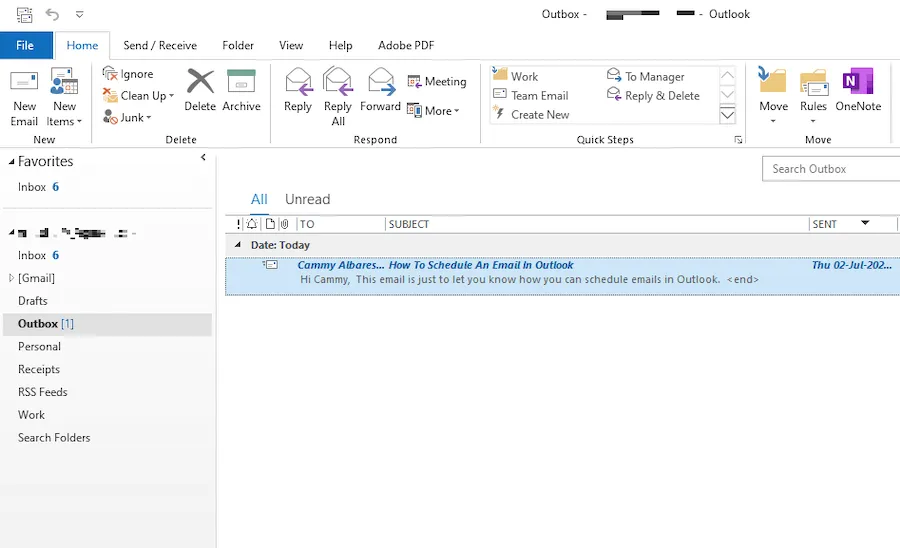Viewport: 900px width, 548px height.
Task: Collapse the mail account folder tree
Action: click(11, 232)
